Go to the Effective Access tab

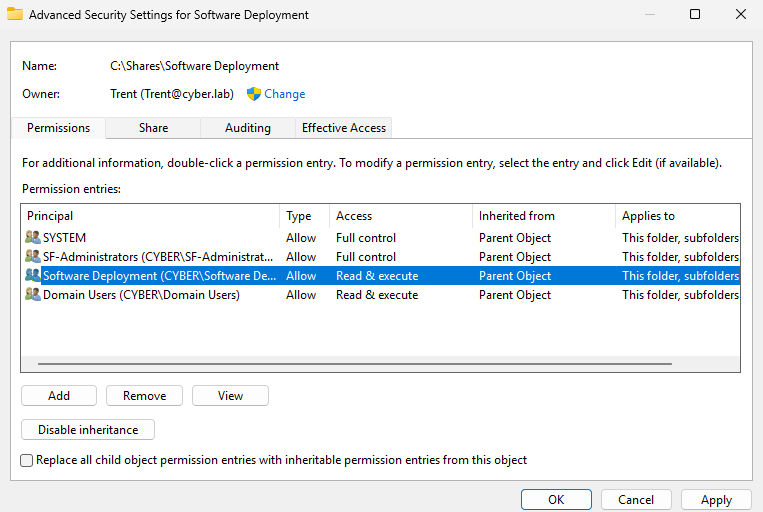pyautogui.click(x=344, y=128)
